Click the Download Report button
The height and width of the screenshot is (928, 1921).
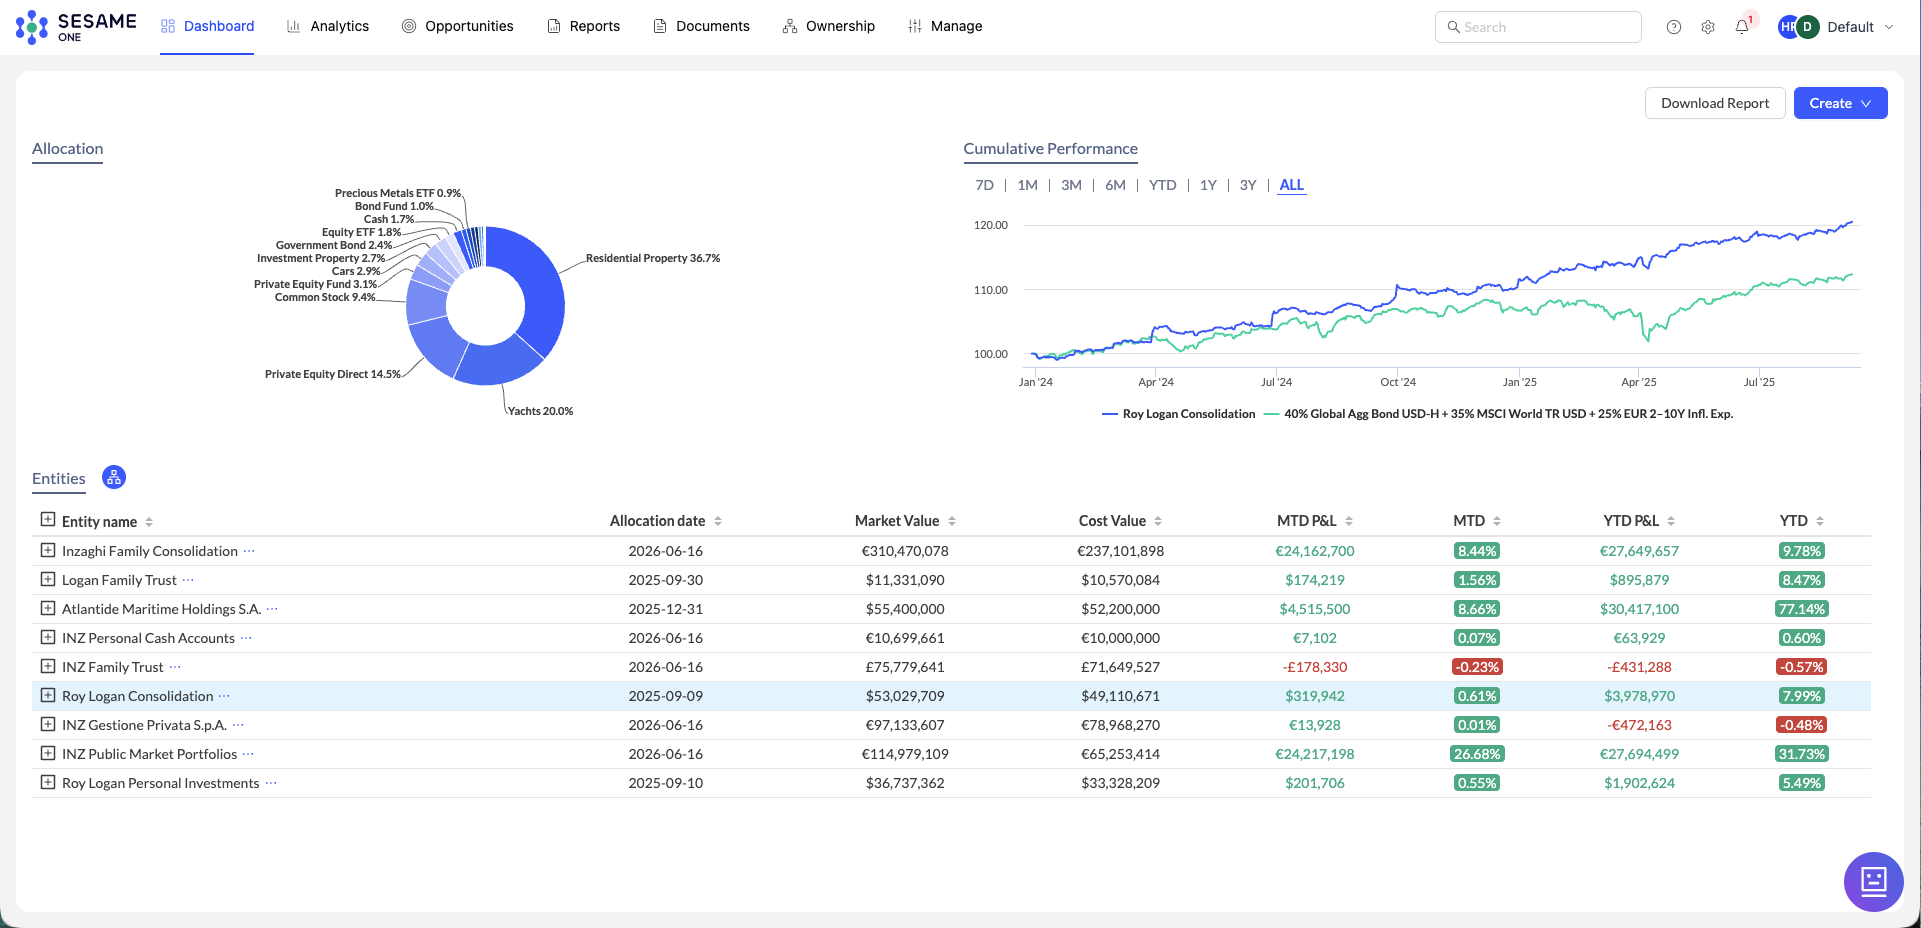(x=1715, y=103)
